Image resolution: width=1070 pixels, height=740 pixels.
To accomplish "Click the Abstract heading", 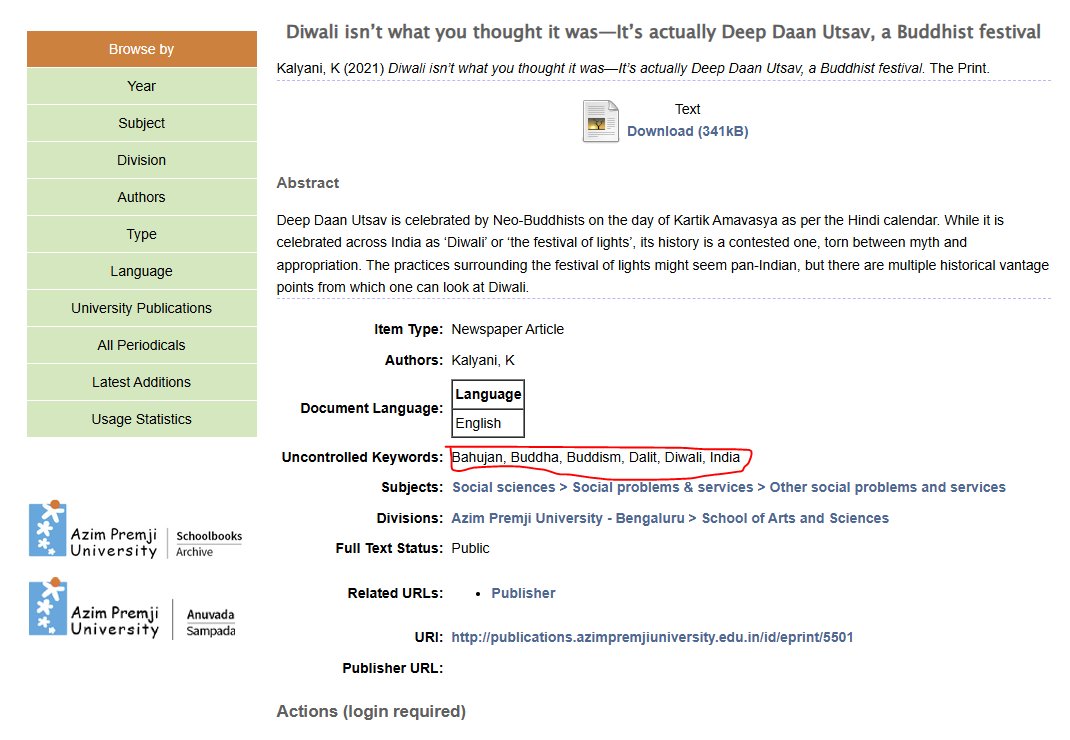I will click(308, 183).
